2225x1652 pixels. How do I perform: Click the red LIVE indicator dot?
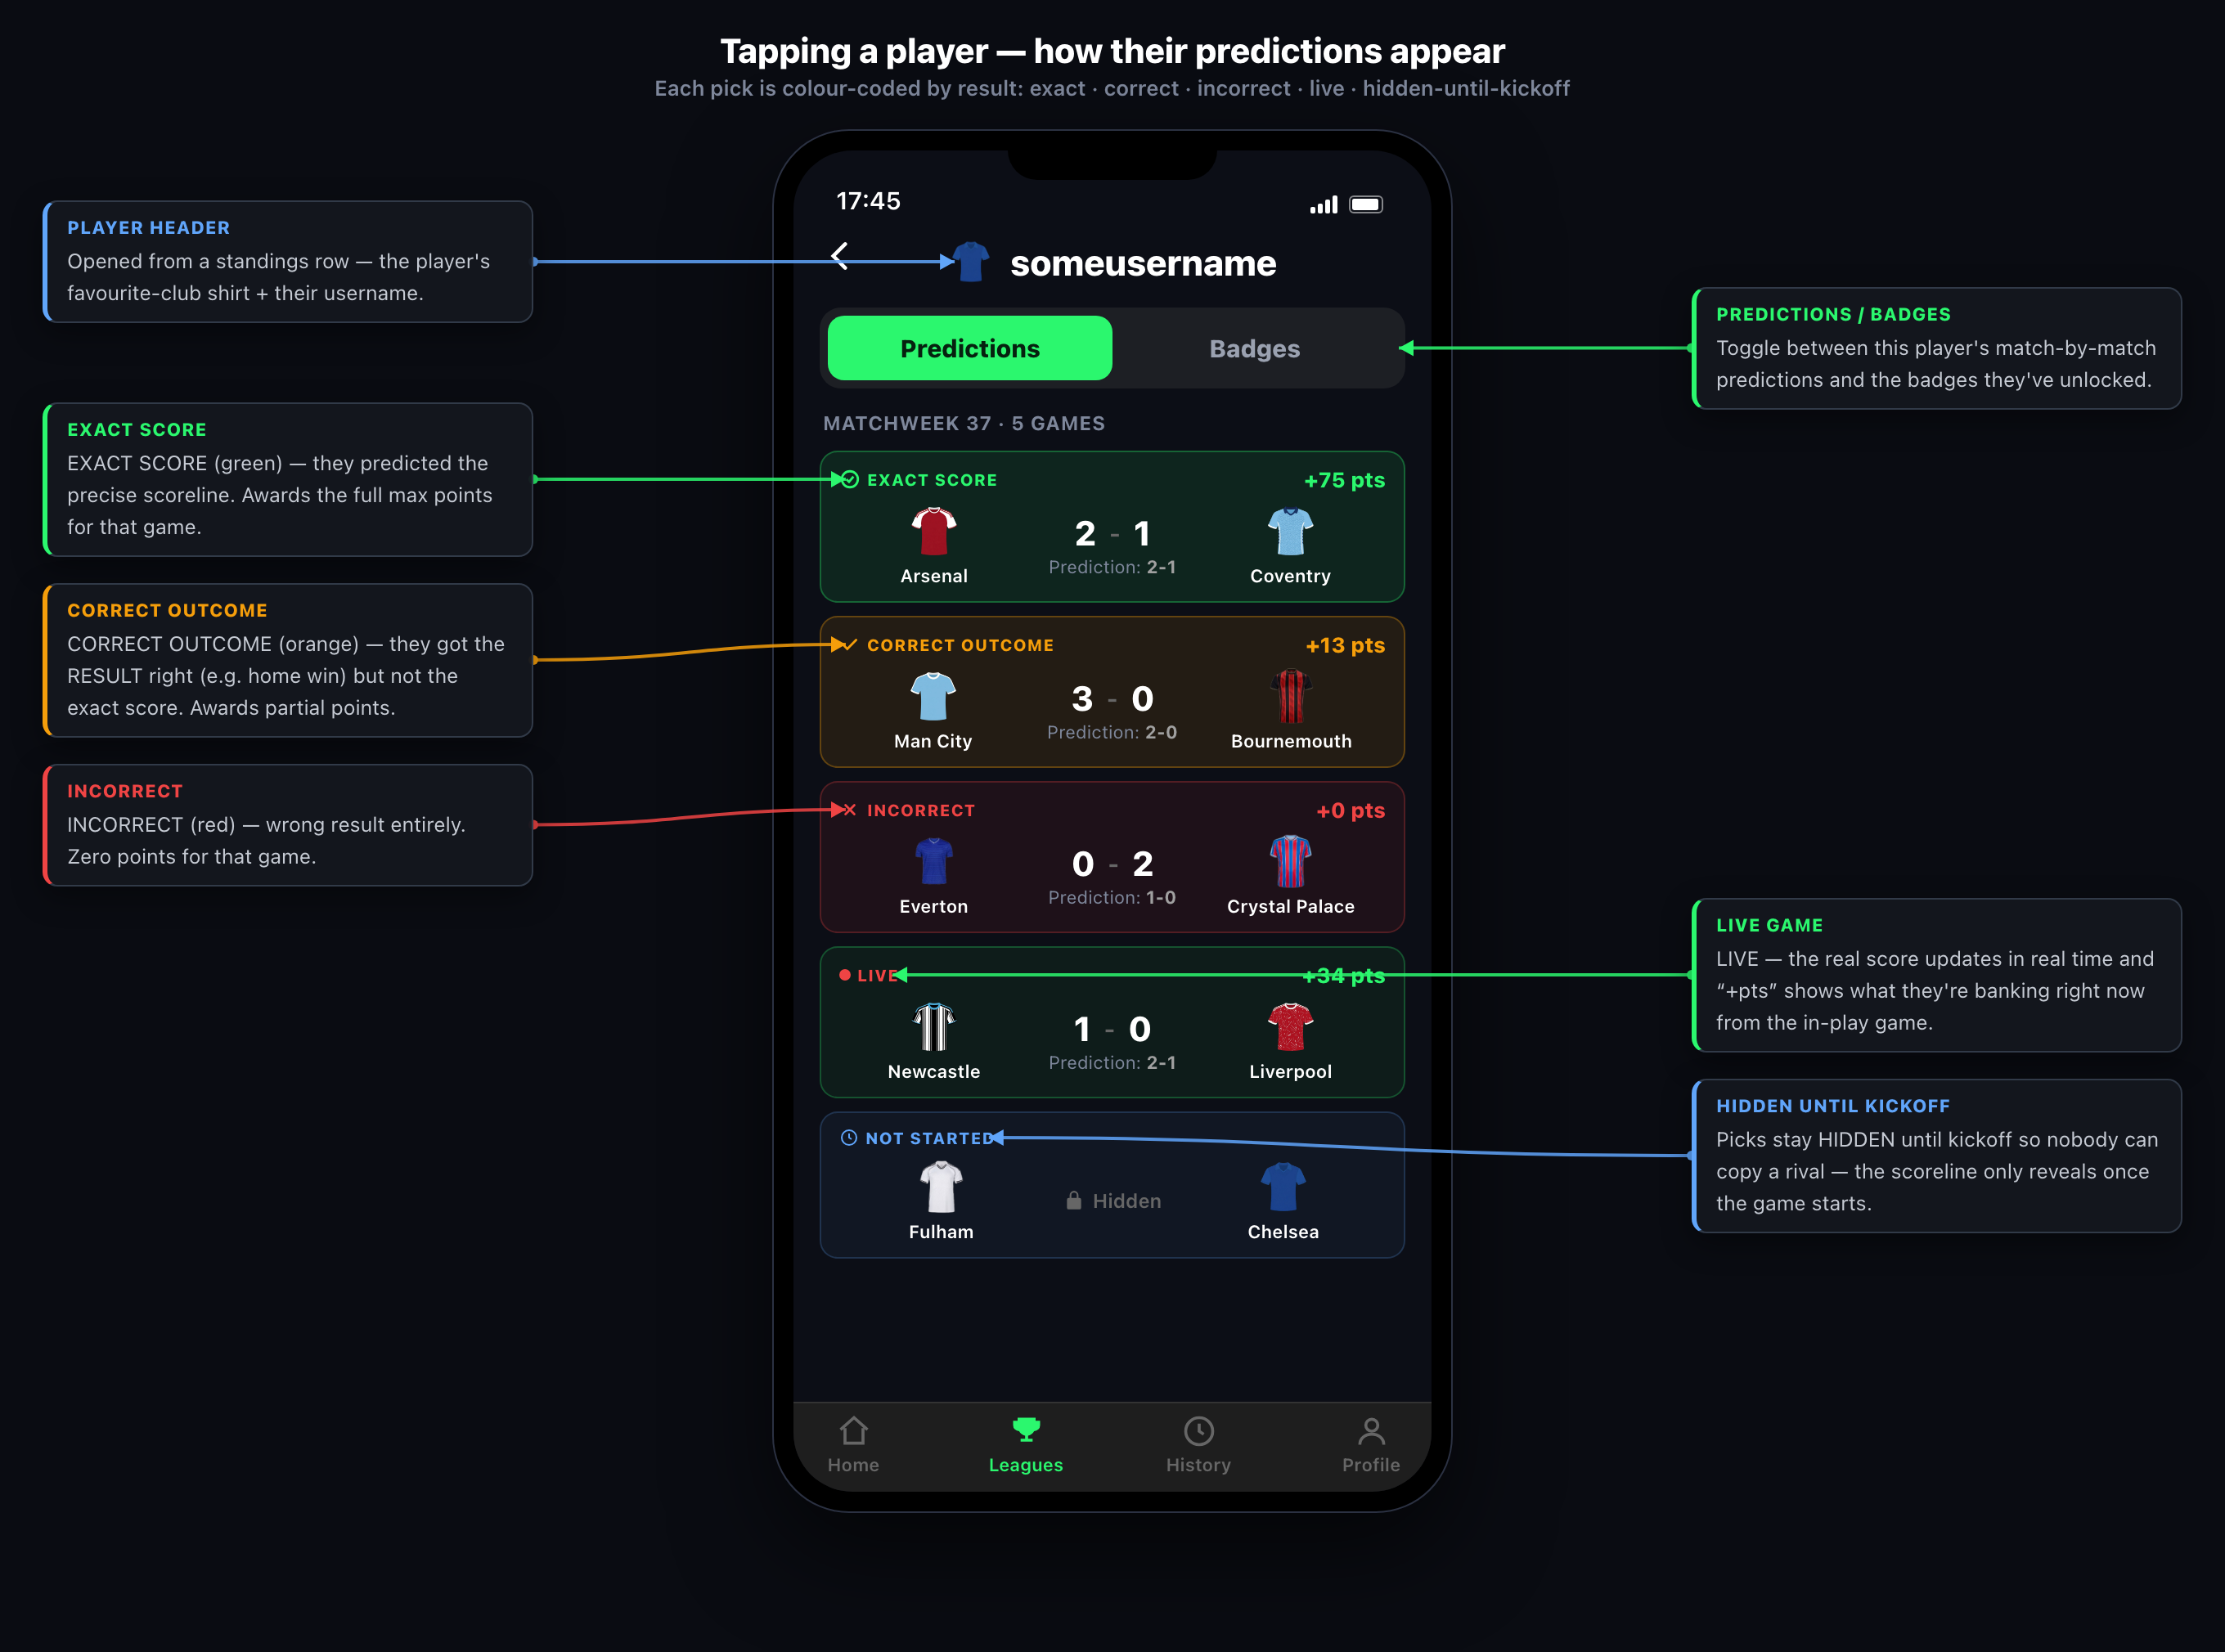coord(845,975)
